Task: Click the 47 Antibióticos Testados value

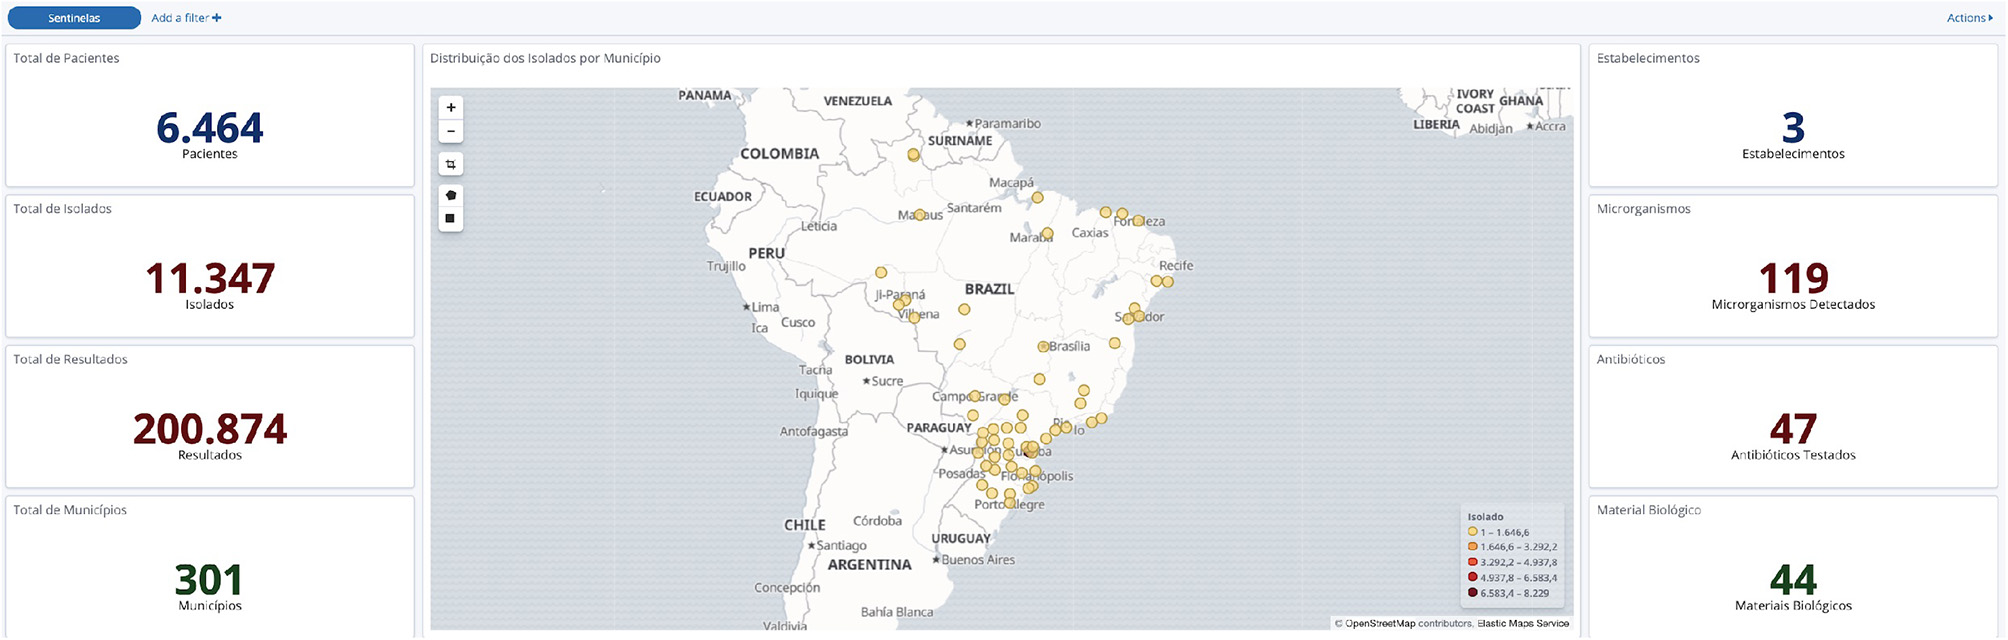Action: coord(1793,430)
